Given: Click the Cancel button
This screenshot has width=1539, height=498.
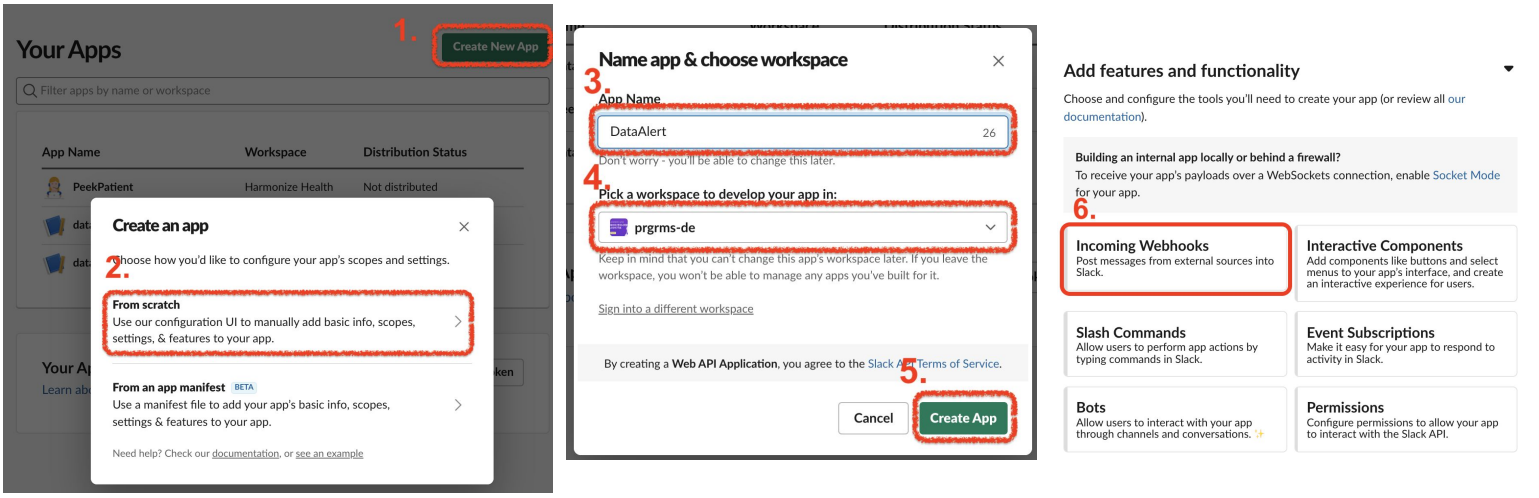Looking at the screenshot, I should [873, 418].
